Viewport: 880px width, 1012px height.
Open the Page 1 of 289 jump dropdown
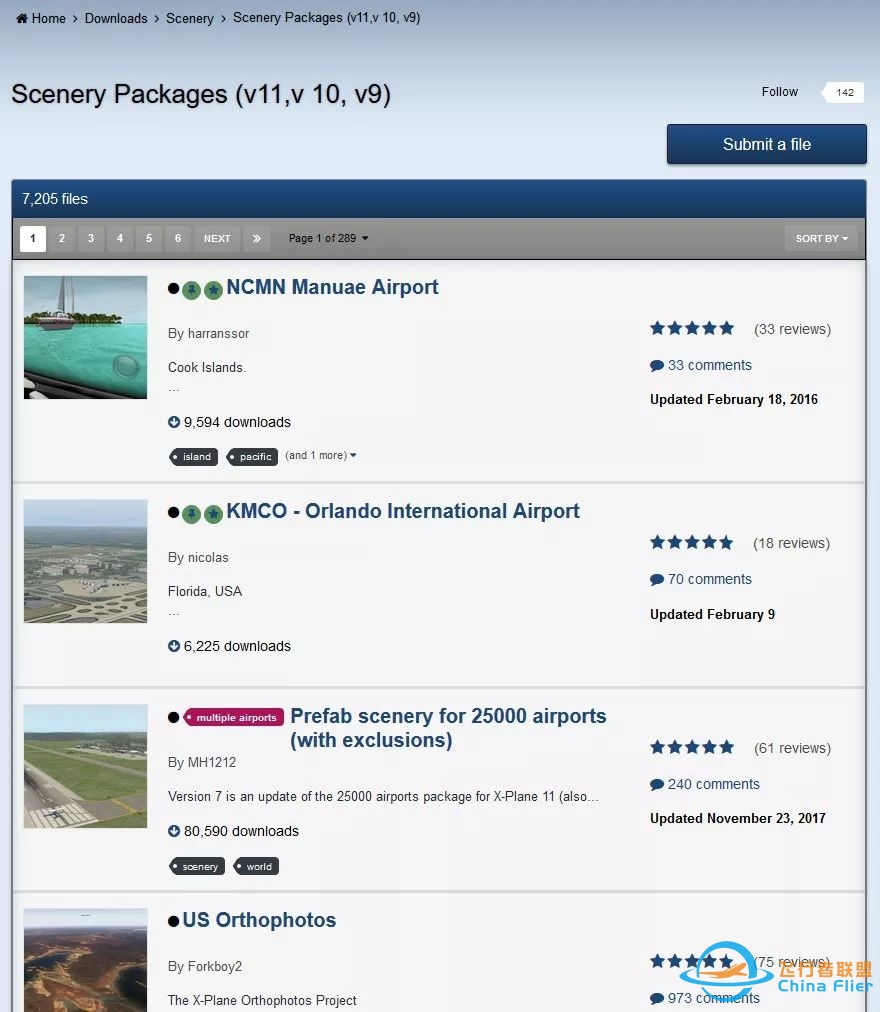click(328, 239)
